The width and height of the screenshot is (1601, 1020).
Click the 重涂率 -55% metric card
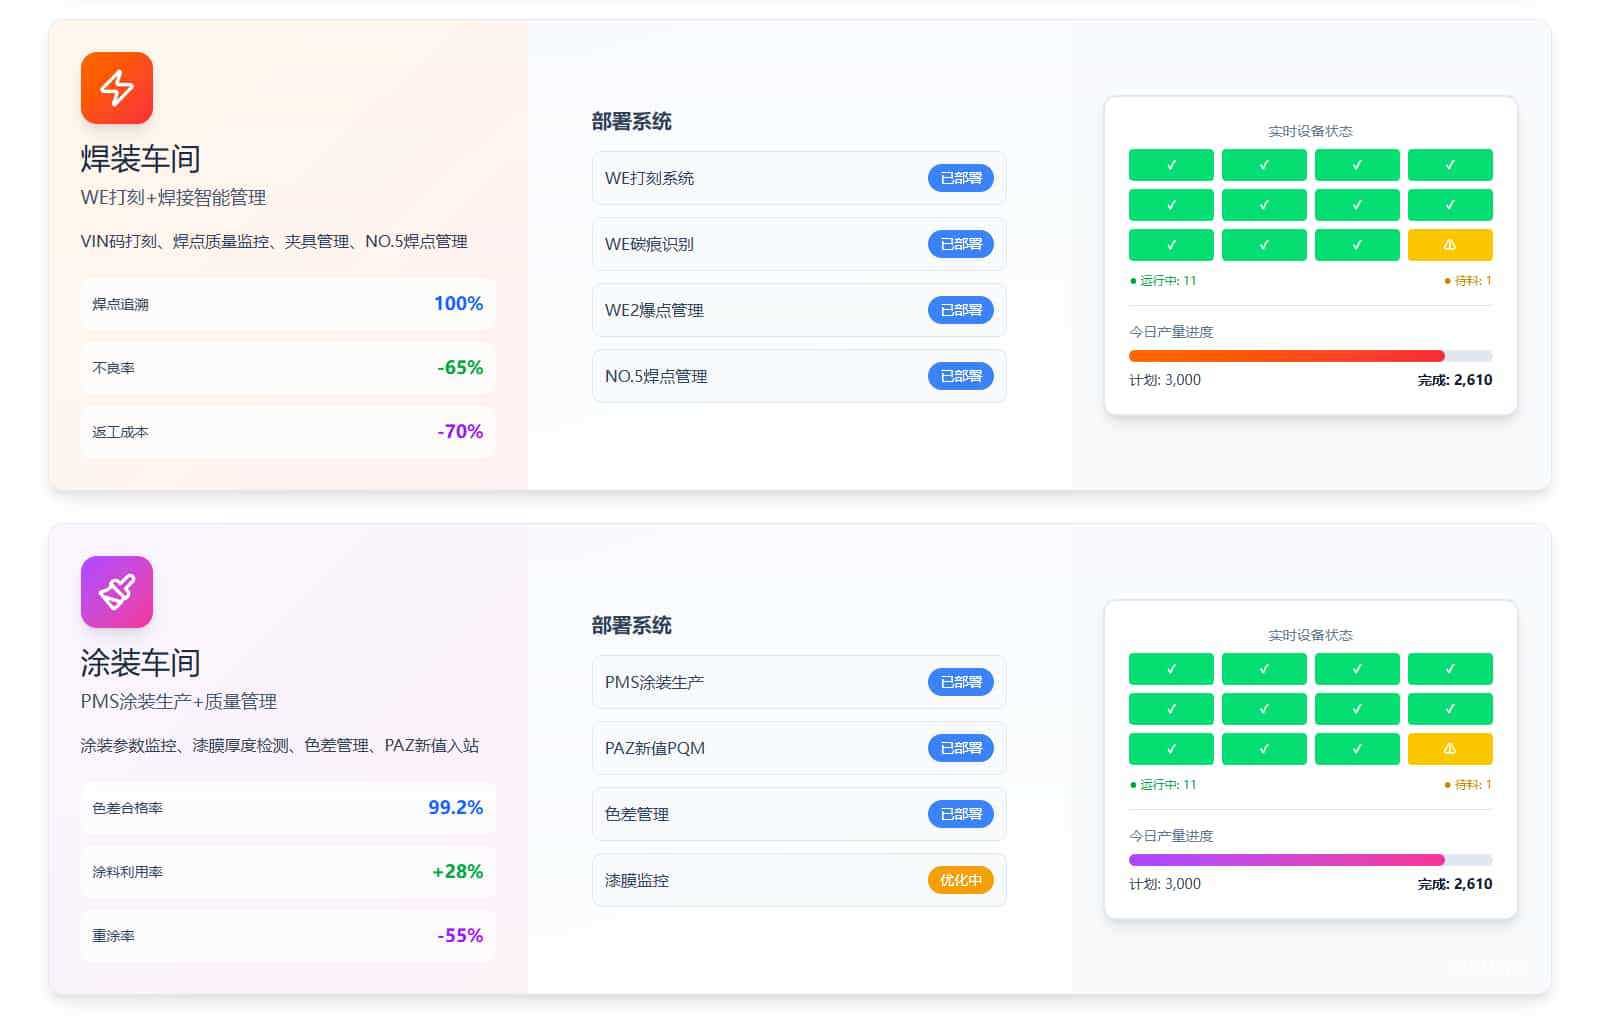(288, 936)
